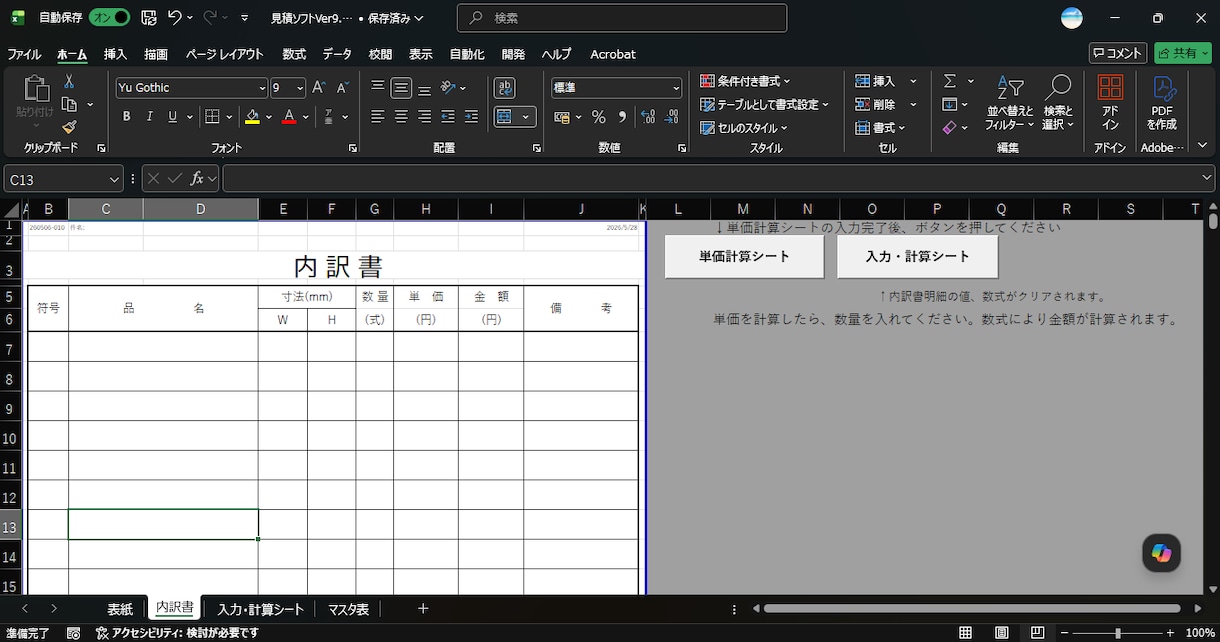
Task: Align cell text left
Action: (x=378, y=117)
